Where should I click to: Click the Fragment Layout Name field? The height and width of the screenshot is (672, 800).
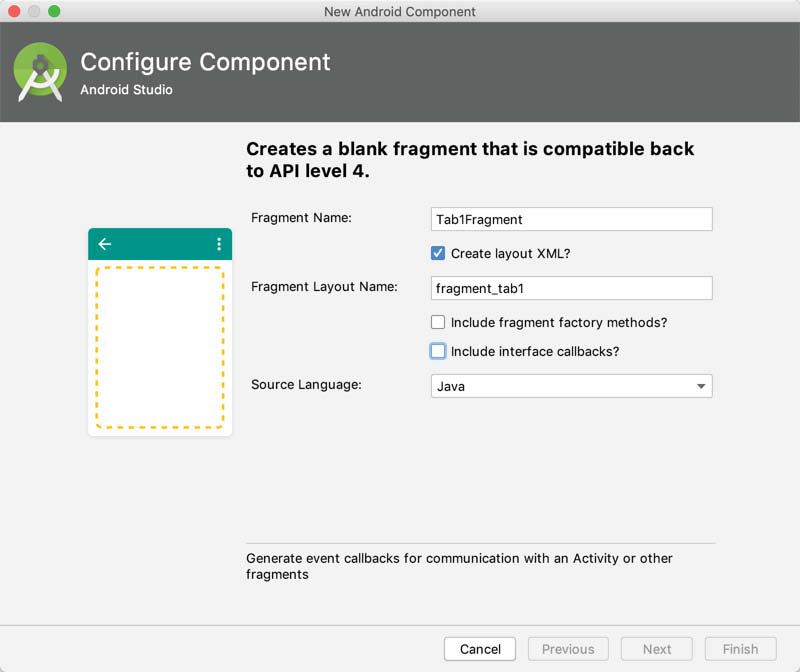[571, 288]
